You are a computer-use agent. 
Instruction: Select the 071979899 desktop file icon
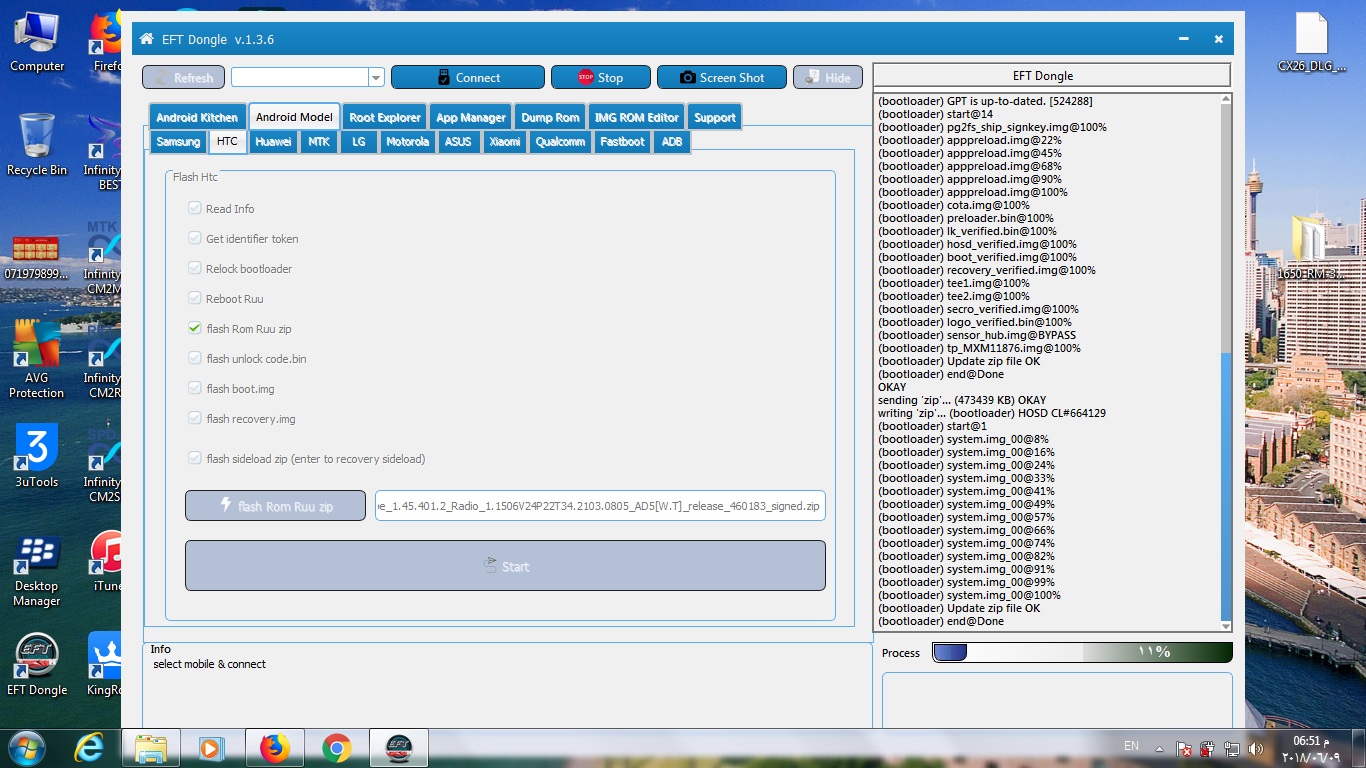pos(37,256)
